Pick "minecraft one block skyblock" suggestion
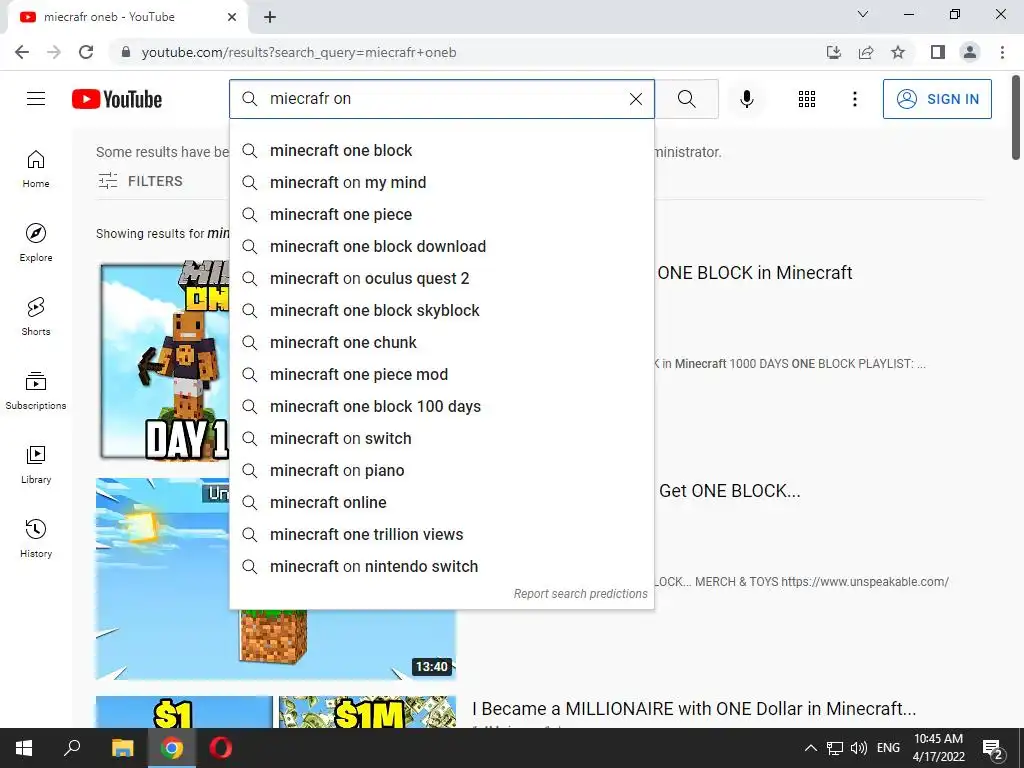 (x=441, y=310)
